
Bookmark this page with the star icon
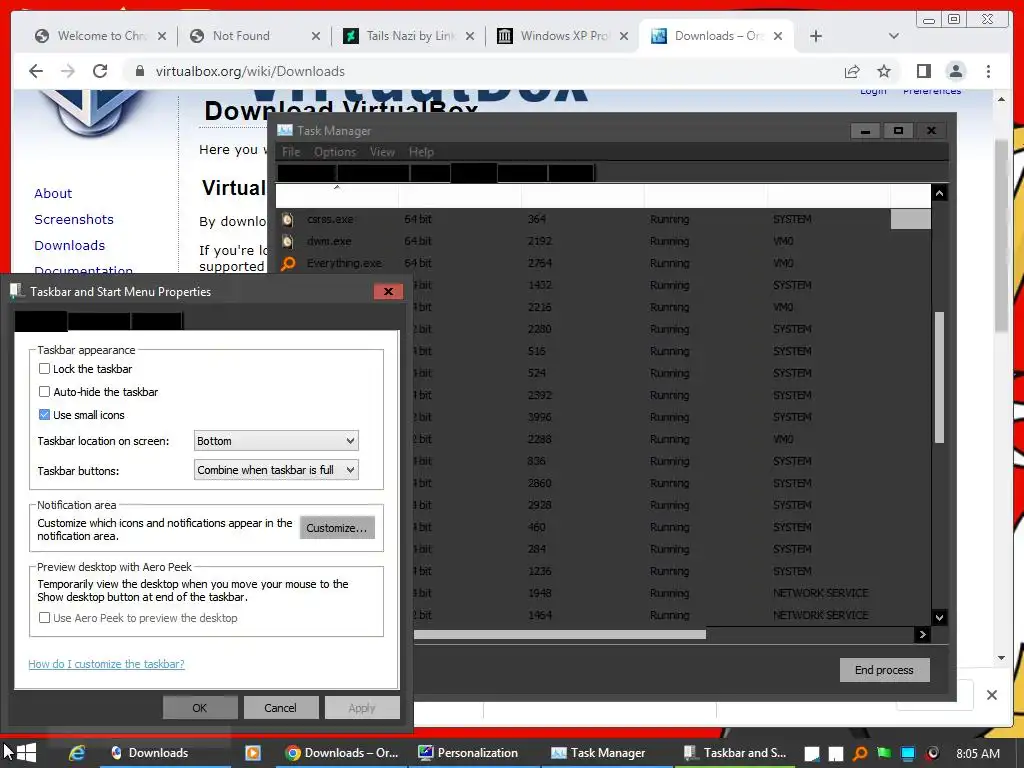coord(884,71)
